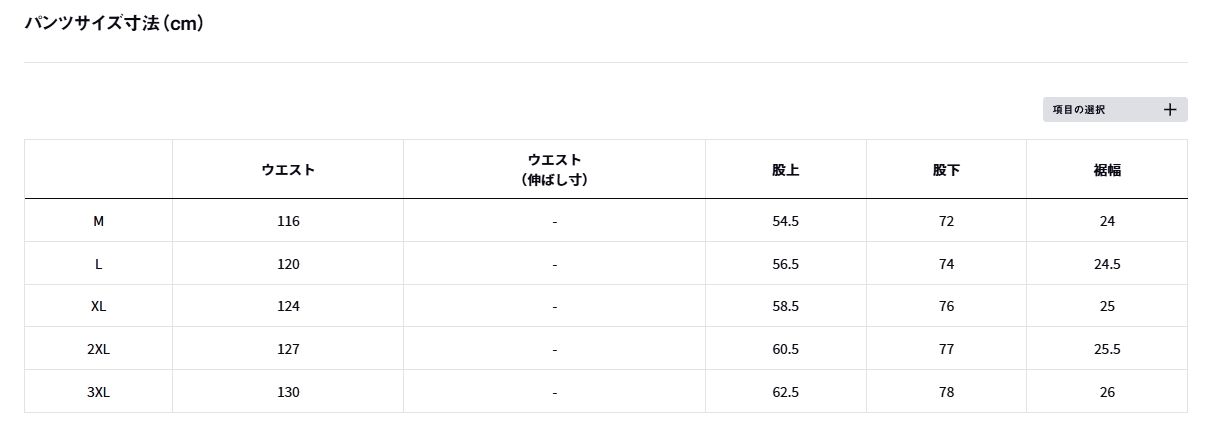The image size is (1225, 431).
Task: Click the hem width 24 cell
Action: pyautogui.click(x=1107, y=221)
